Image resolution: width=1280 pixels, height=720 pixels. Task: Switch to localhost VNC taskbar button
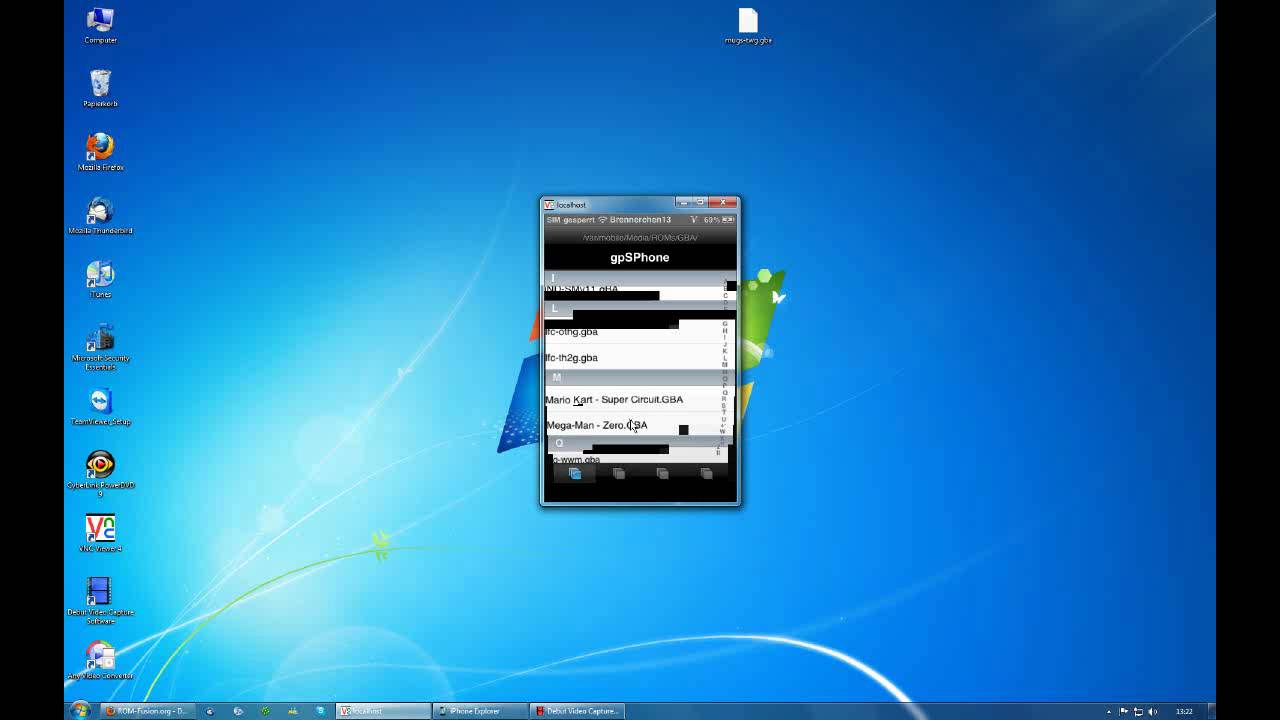(383, 711)
